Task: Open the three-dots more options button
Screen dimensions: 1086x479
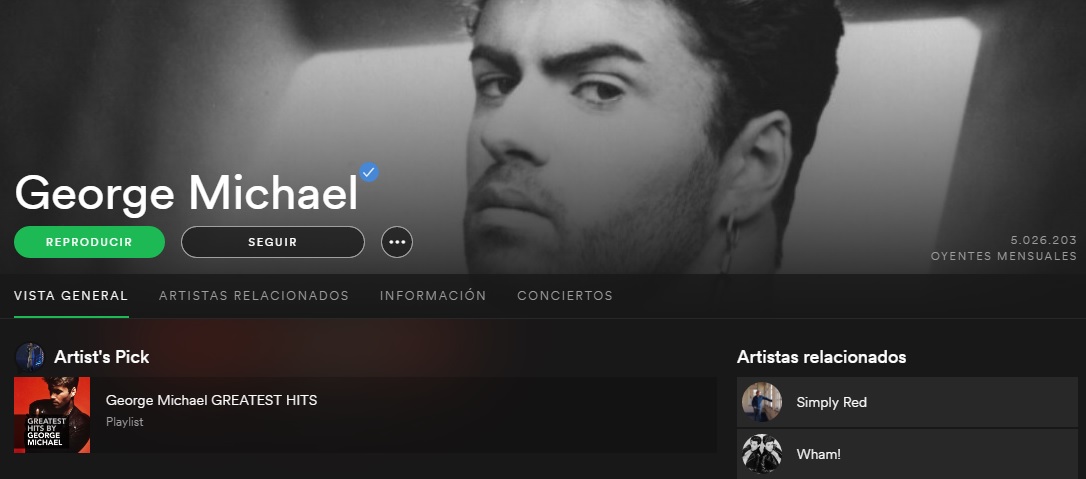Action: 397,242
